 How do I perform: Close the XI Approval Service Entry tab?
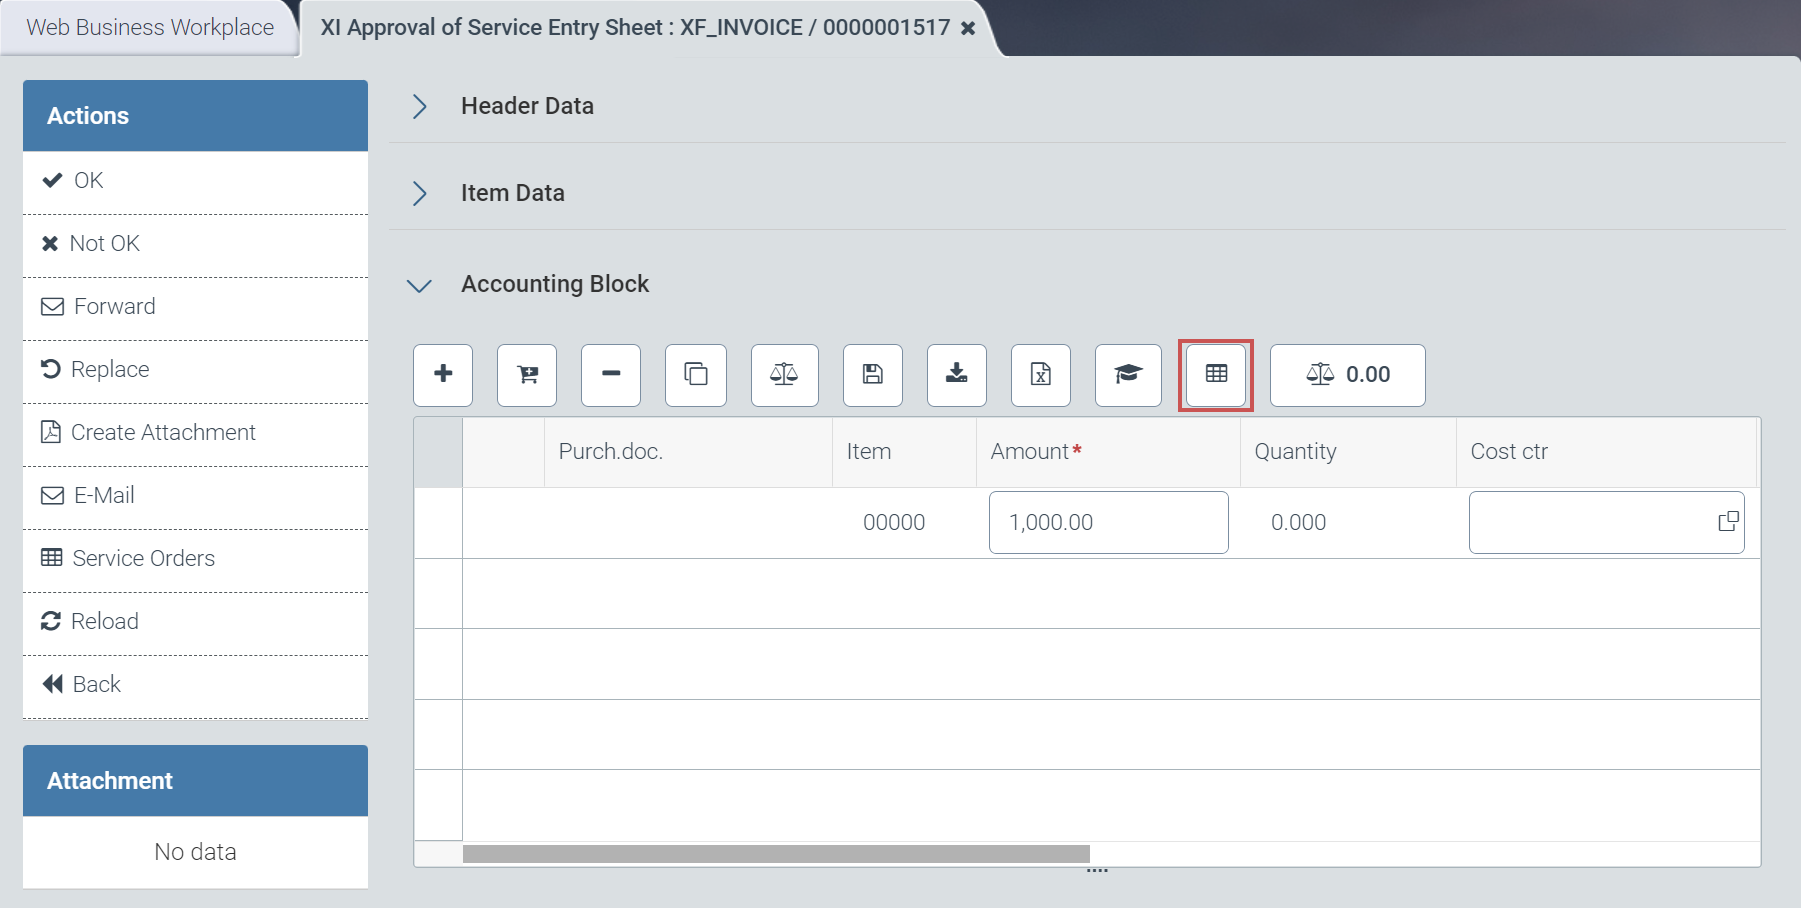coord(968,29)
